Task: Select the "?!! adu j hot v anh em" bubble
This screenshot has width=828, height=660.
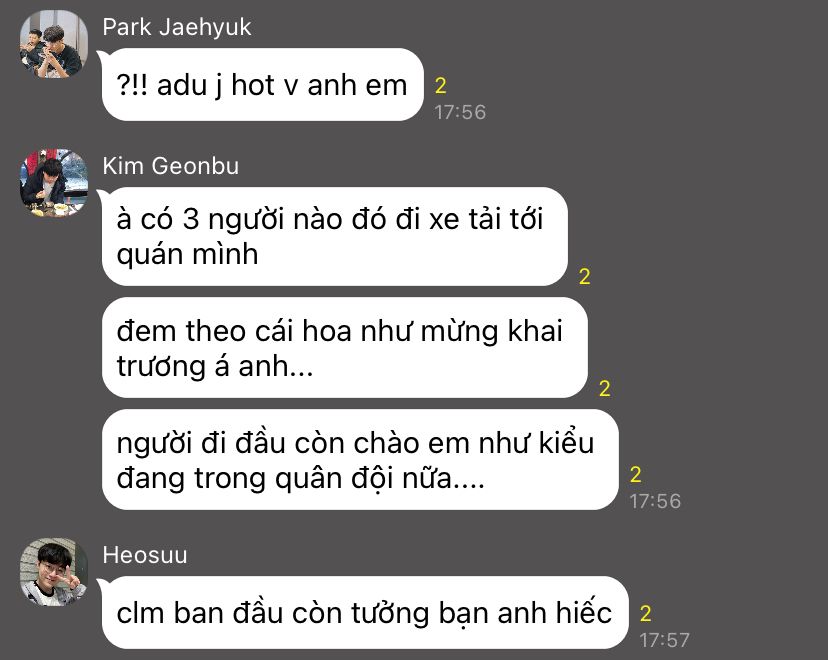Action: pos(262,84)
